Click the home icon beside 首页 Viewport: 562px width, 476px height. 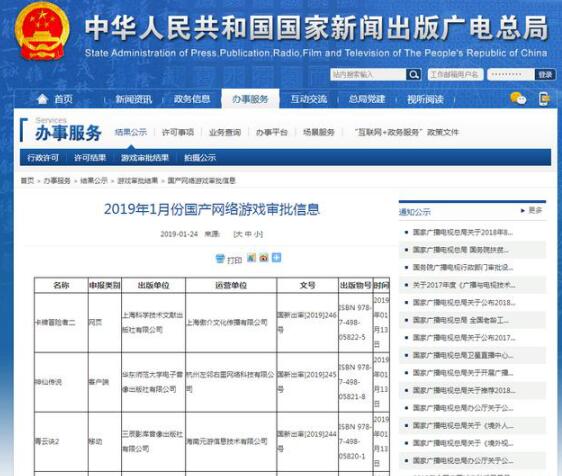42,99
